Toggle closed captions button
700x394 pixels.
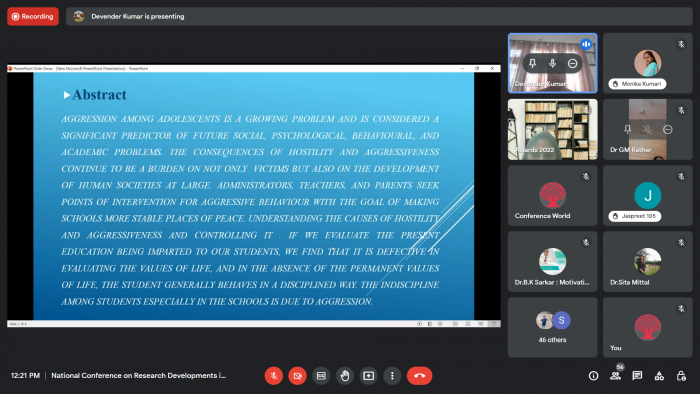(321, 376)
